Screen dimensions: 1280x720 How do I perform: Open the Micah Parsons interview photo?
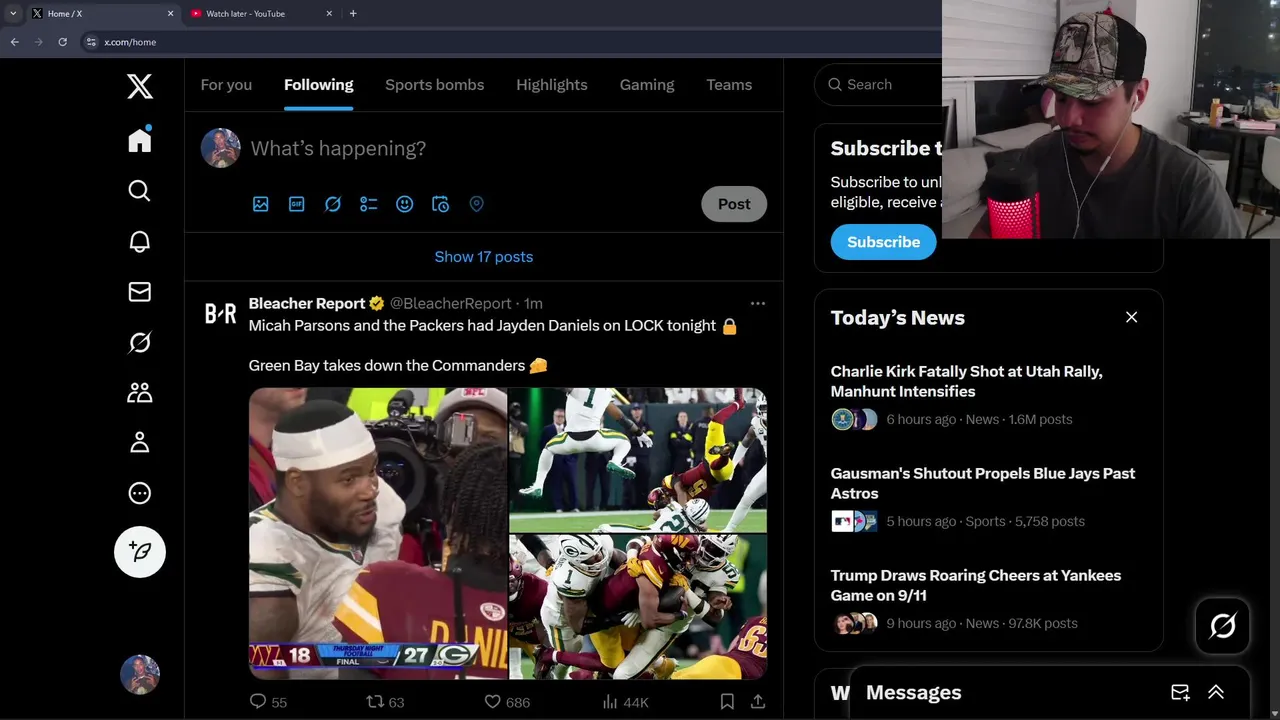click(x=378, y=534)
